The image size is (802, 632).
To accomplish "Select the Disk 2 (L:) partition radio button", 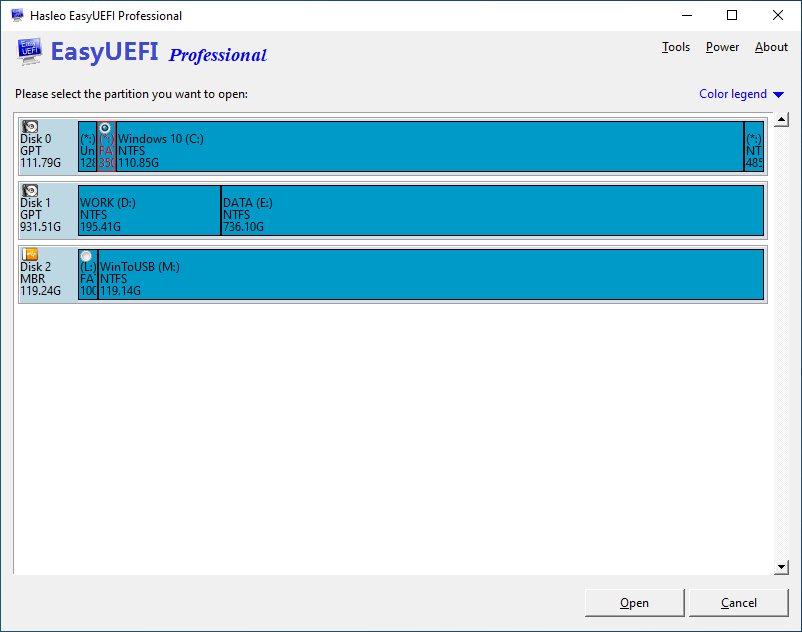I will pyautogui.click(x=86, y=256).
